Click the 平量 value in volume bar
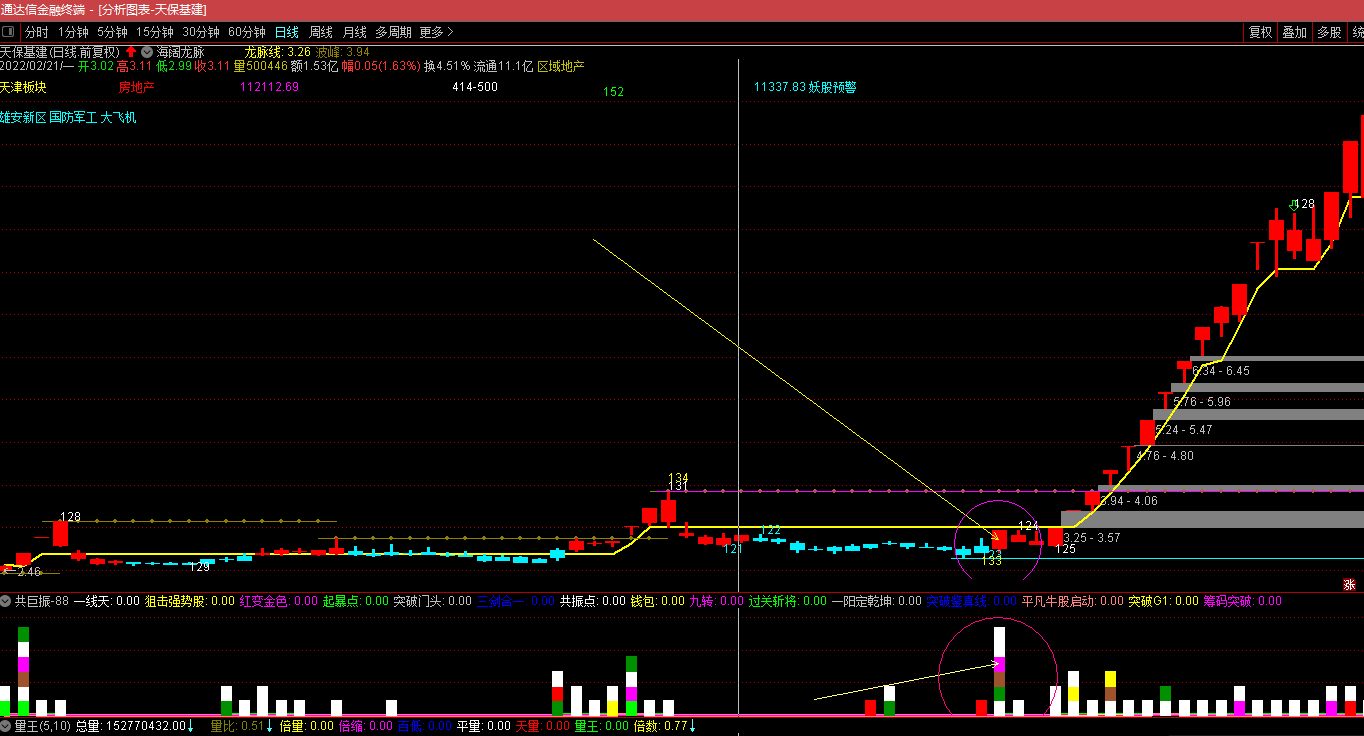The height and width of the screenshot is (736, 1364). [483, 726]
